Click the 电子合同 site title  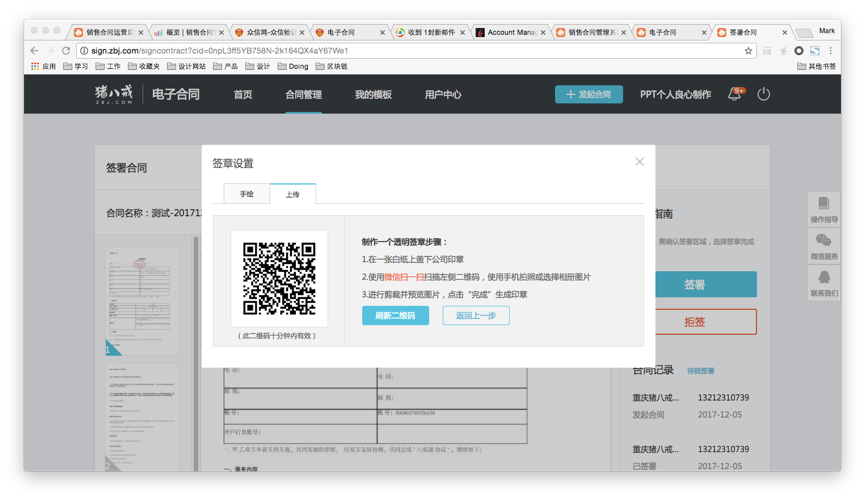[x=176, y=94]
